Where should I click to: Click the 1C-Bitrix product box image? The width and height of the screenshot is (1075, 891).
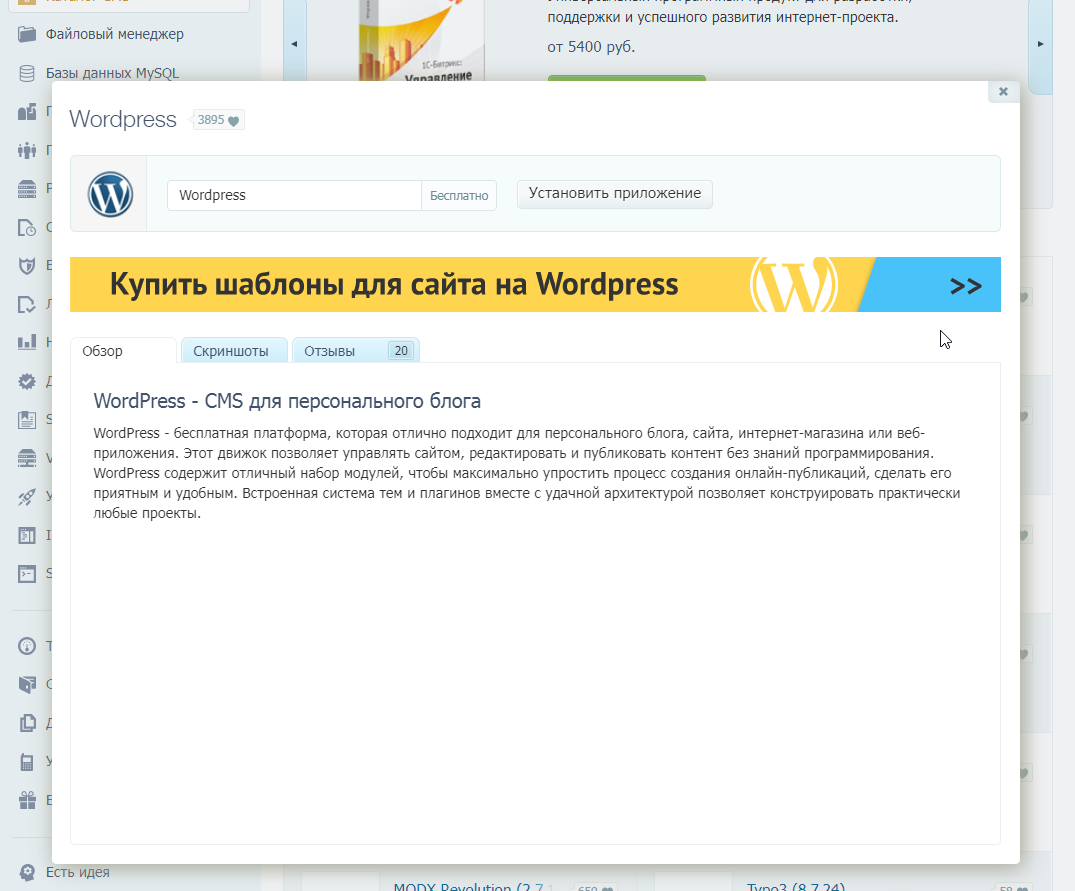pyautogui.click(x=421, y=41)
